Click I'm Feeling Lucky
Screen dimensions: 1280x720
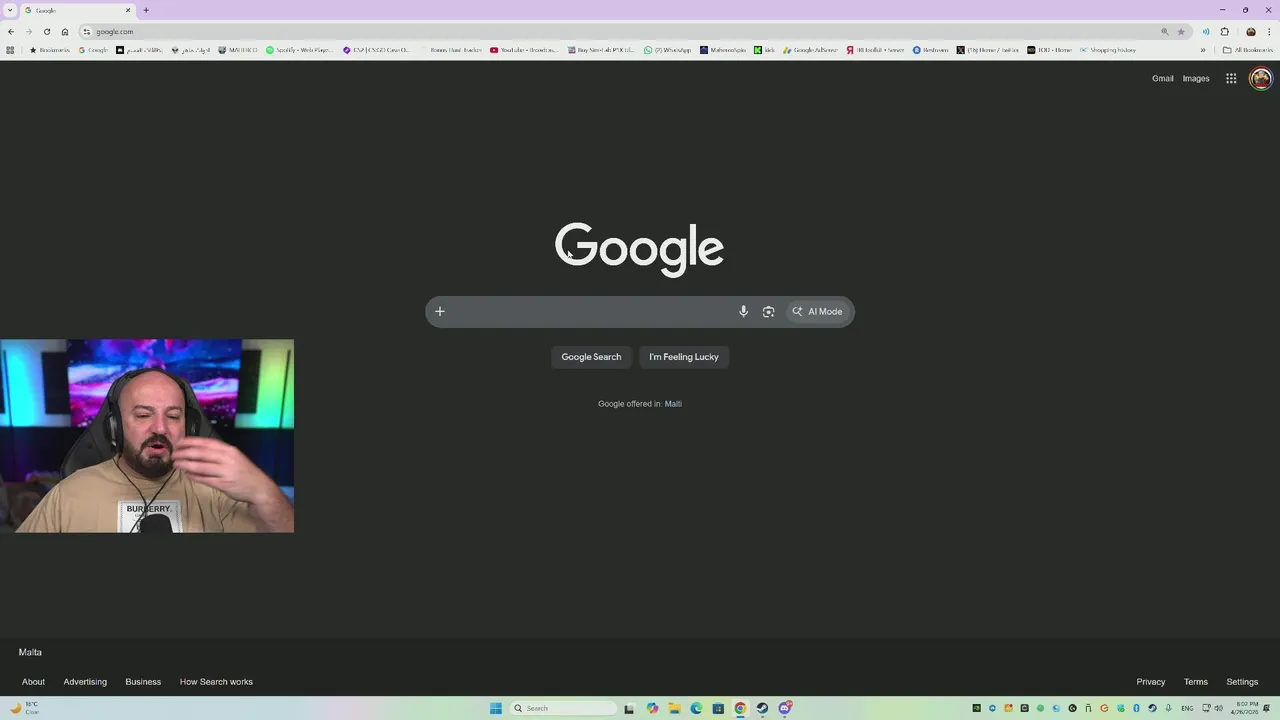684,357
